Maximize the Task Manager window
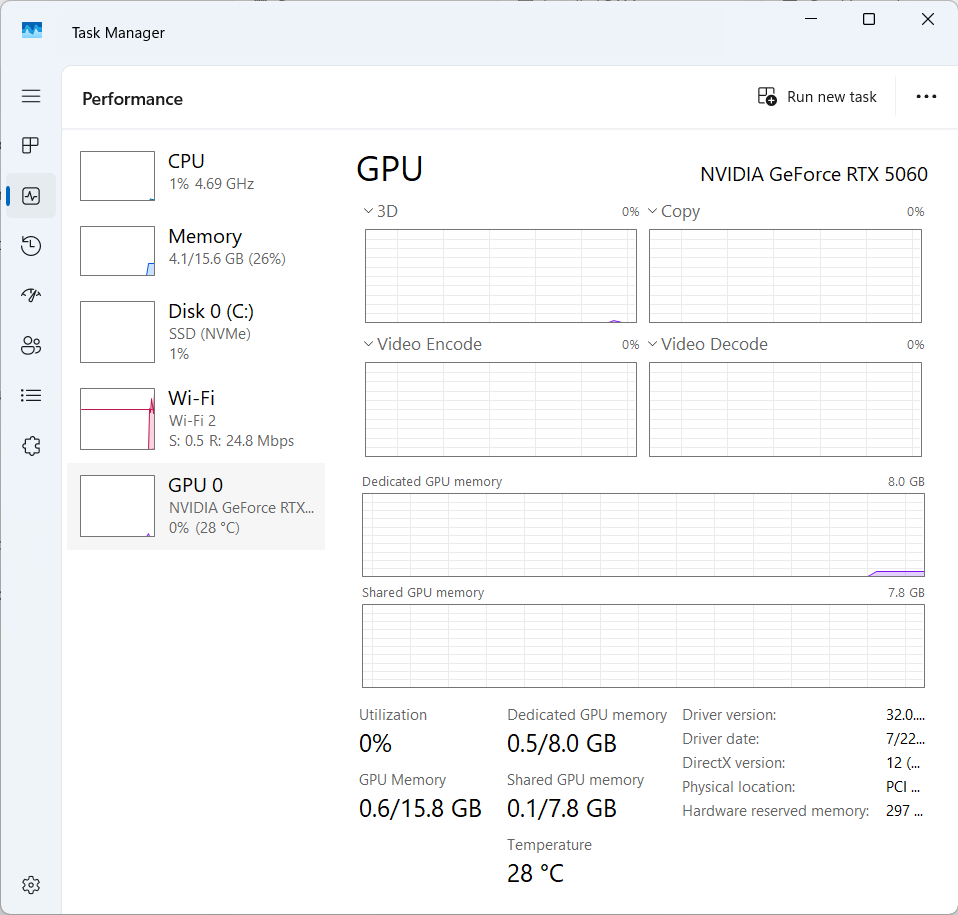The width and height of the screenshot is (958, 915). 869,19
